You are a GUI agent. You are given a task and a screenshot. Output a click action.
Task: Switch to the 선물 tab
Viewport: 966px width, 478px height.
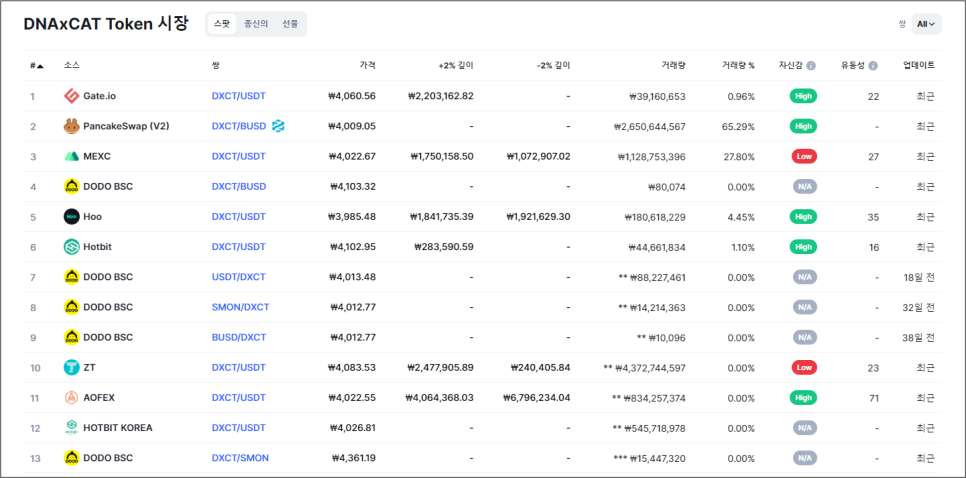(290, 24)
